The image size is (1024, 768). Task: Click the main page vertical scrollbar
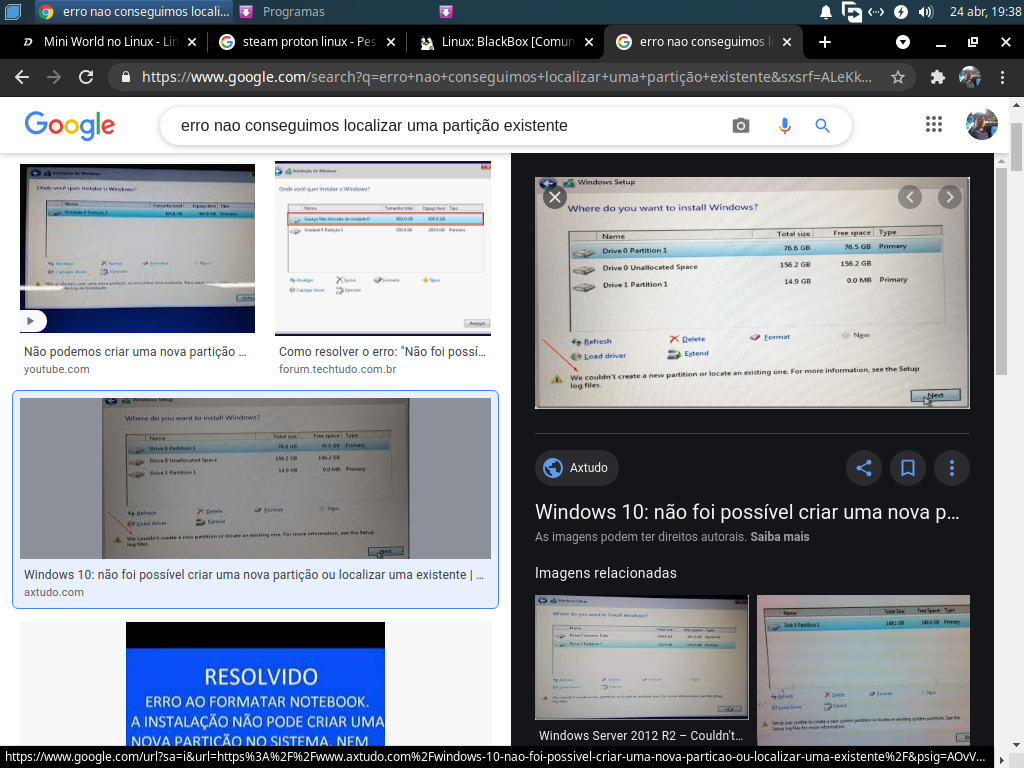tap(1016, 148)
